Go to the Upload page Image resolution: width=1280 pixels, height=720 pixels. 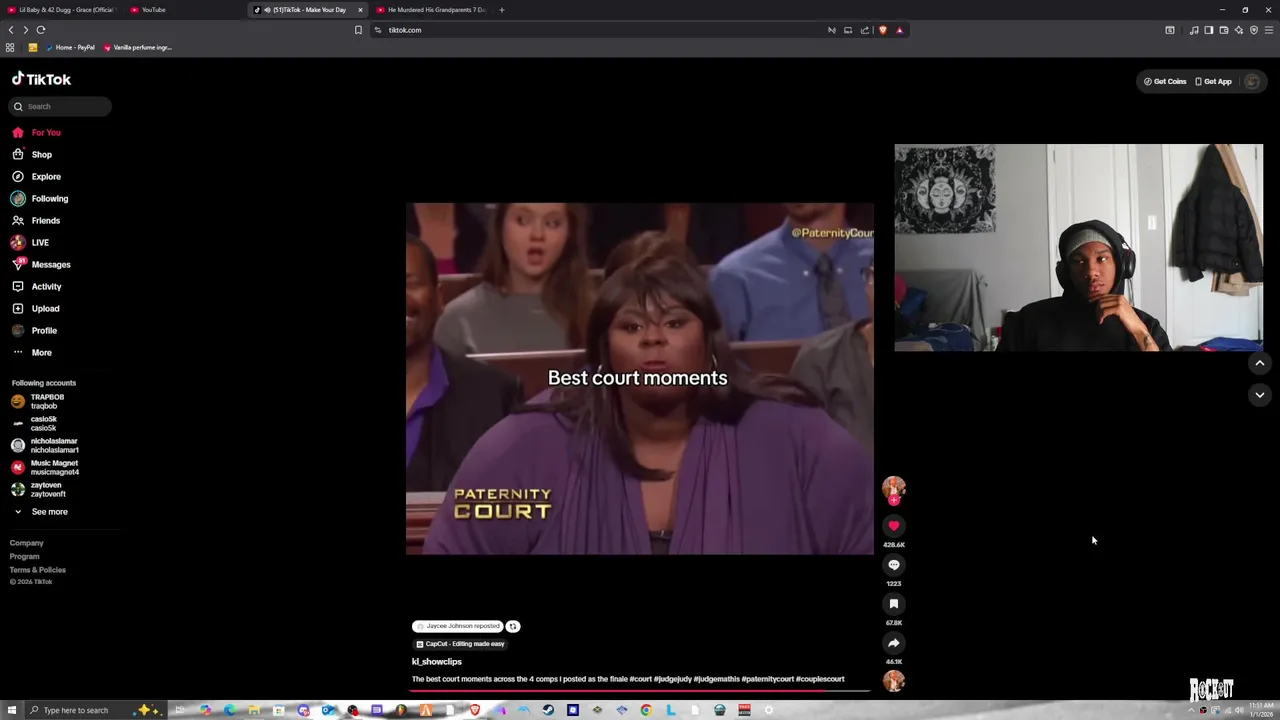[35, 308]
